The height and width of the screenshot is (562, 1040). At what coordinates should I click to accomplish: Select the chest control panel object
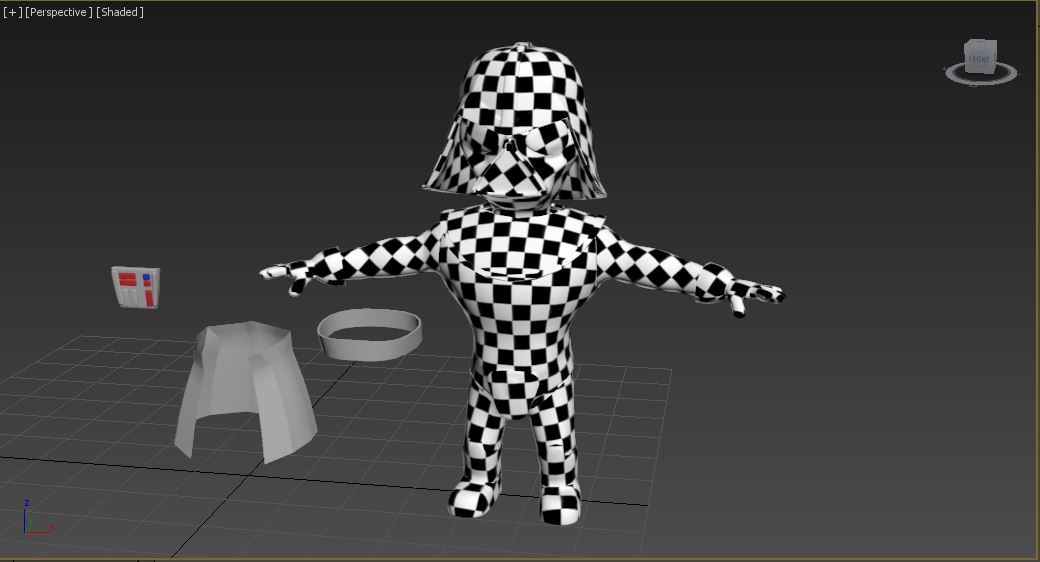click(x=136, y=287)
